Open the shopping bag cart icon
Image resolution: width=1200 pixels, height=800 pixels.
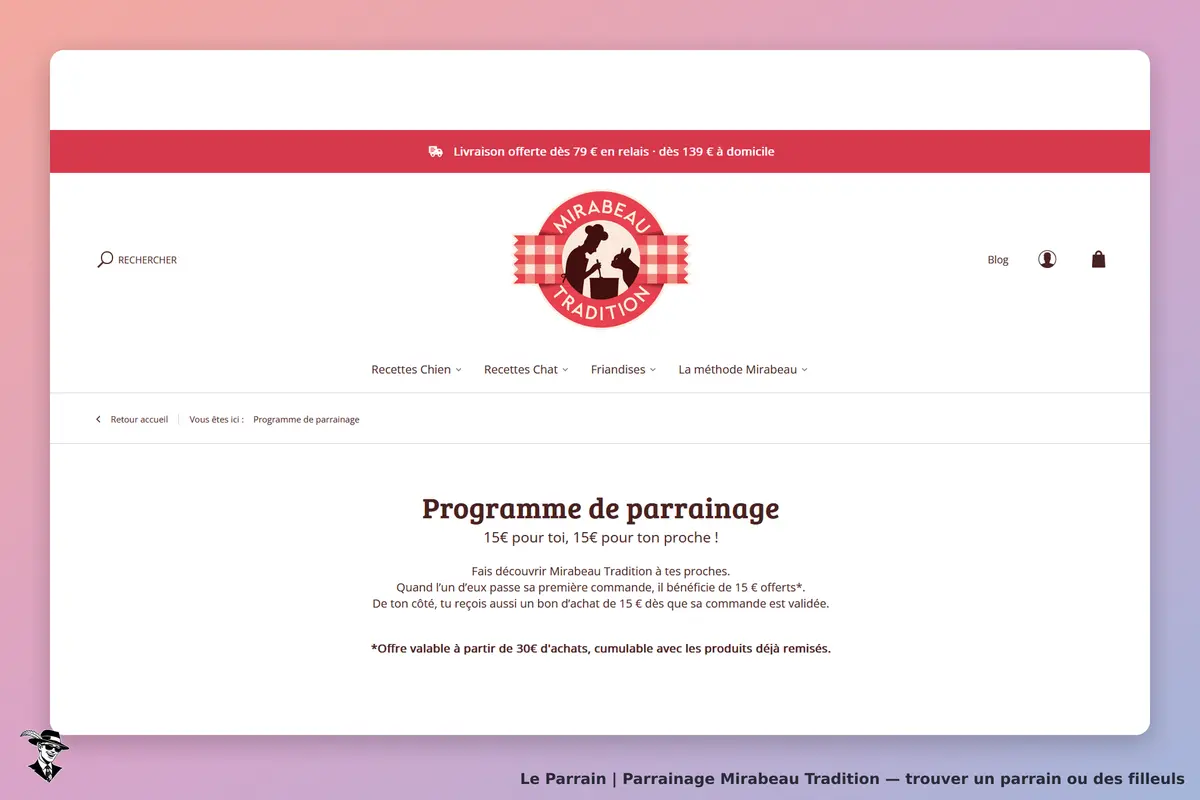coord(1098,260)
